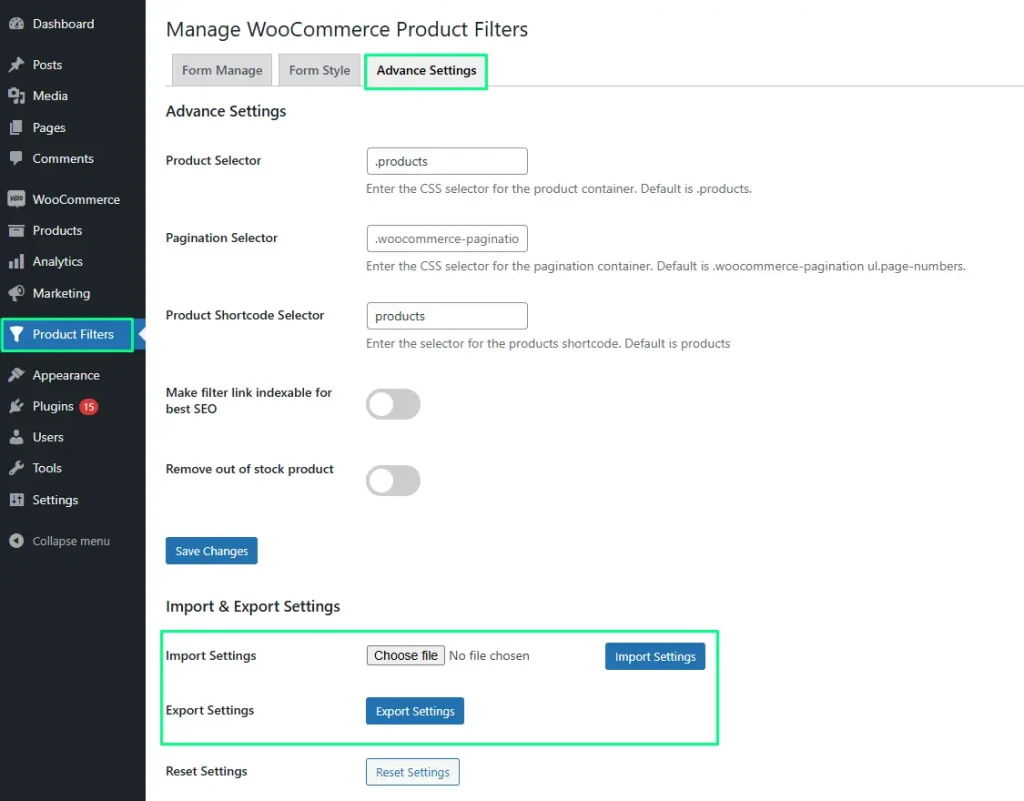Image resolution: width=1024 pixels, height=801 pixels.
Task: Click the Settings sliders icon
Action: pyautogui.click(x=16, y=500)
